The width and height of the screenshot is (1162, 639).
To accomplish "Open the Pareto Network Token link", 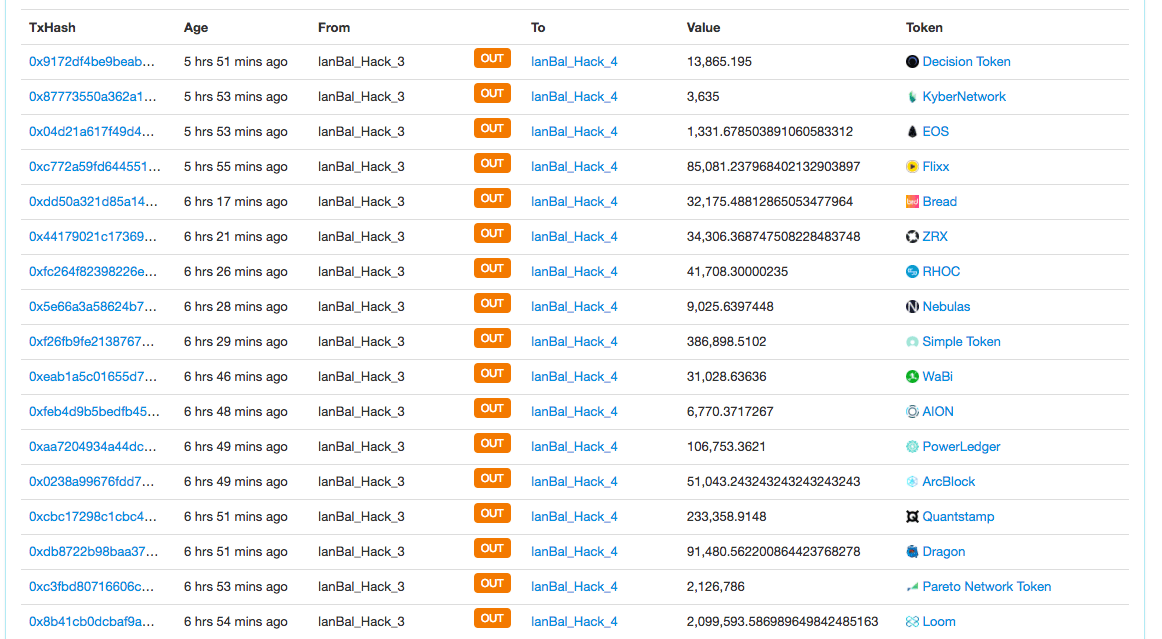I will (x=986, y=587).
